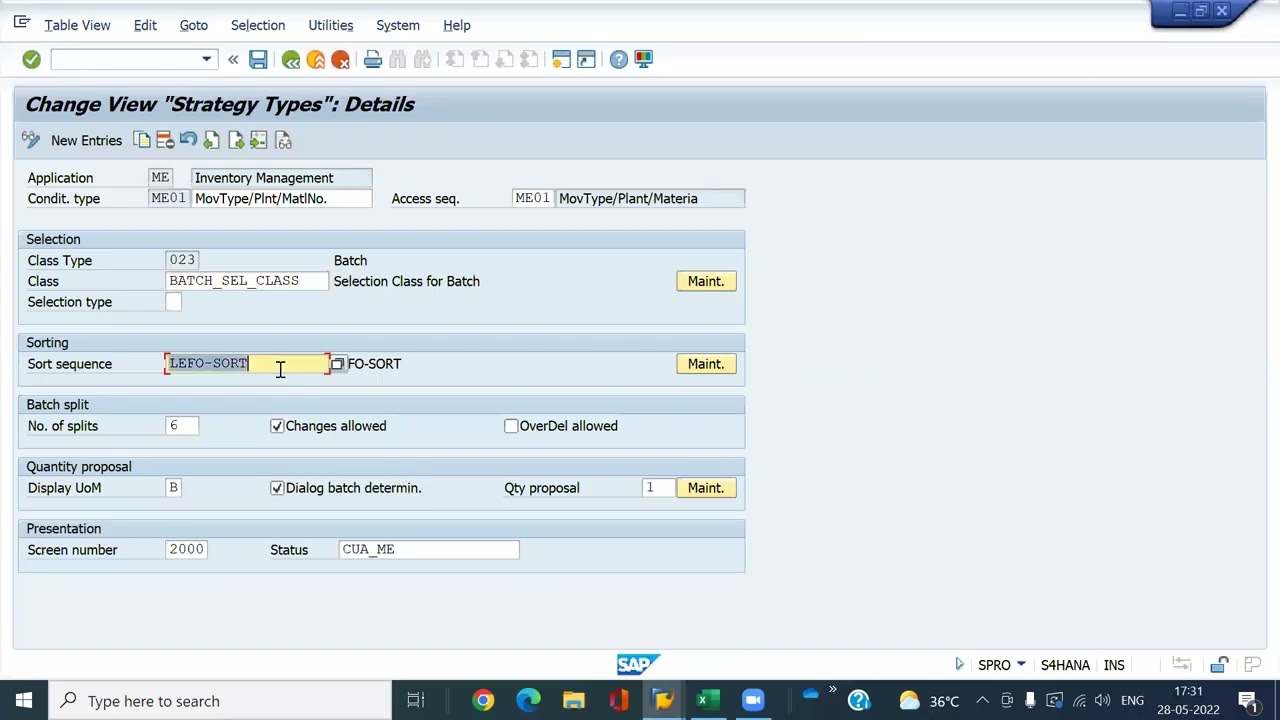Open Zoom from the taskbar
The width and height of the screenshot is (1280, 720).
pyautogui.click(x=753, y=701)
